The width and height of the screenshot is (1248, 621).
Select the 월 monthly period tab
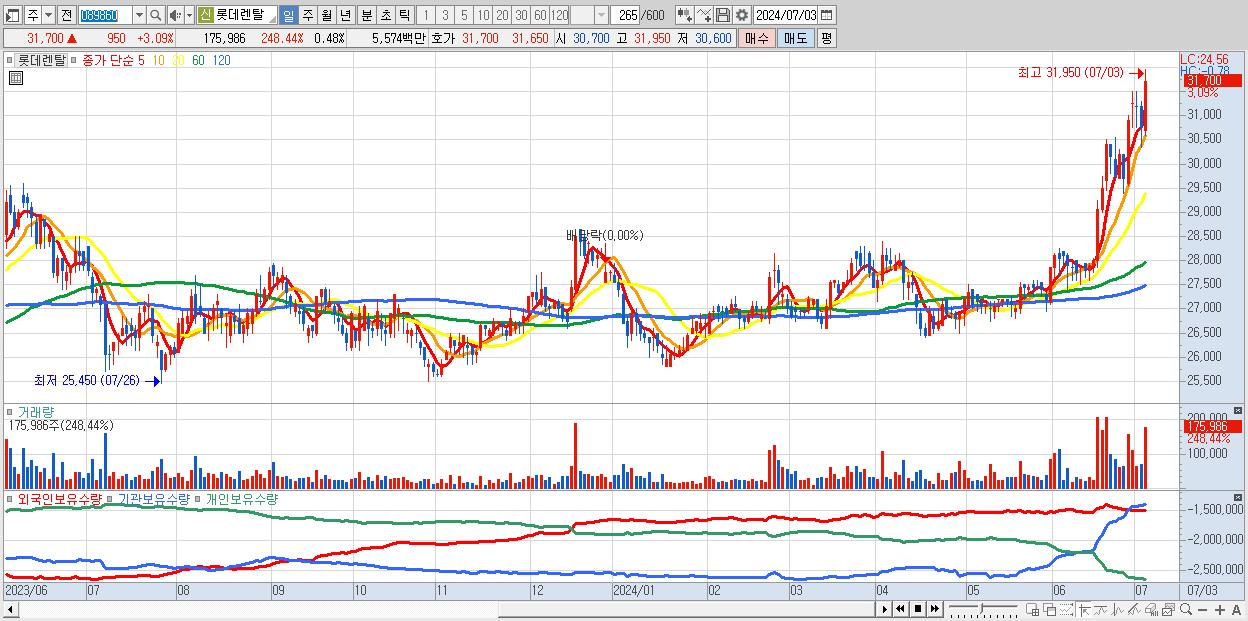point(327,15)
